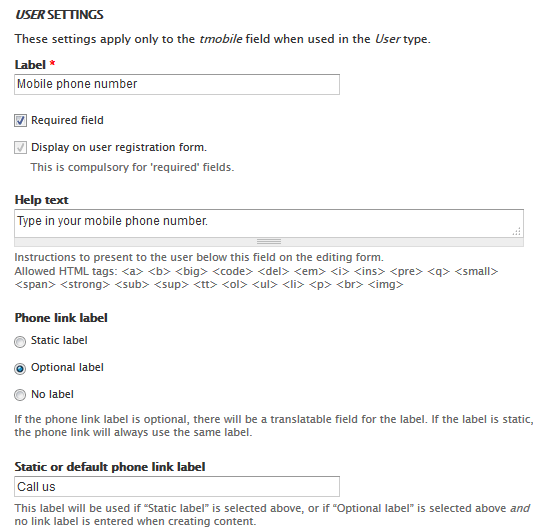Select the Static label radio circle
This screenshot has height=530, width=540.
20,342
